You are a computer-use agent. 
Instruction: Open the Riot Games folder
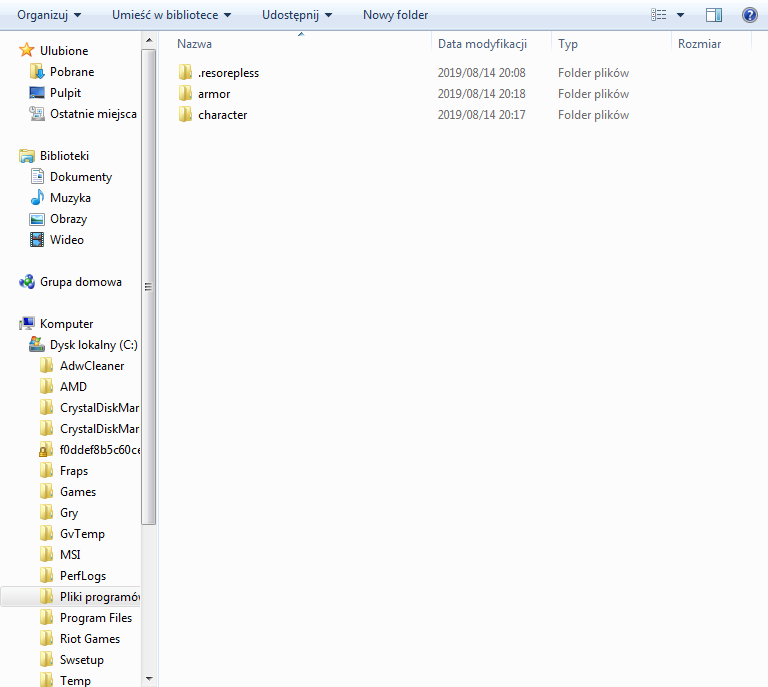(x=89, y=639)
